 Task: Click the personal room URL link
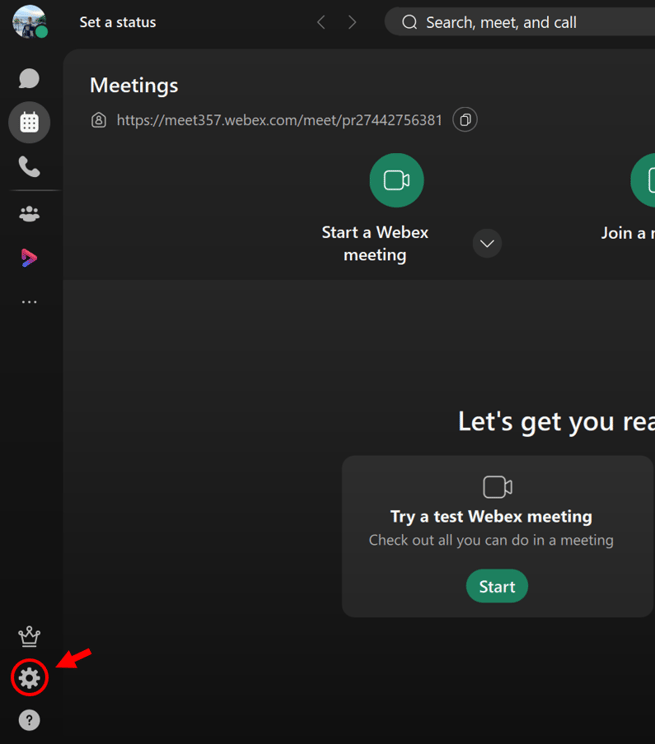279,120
